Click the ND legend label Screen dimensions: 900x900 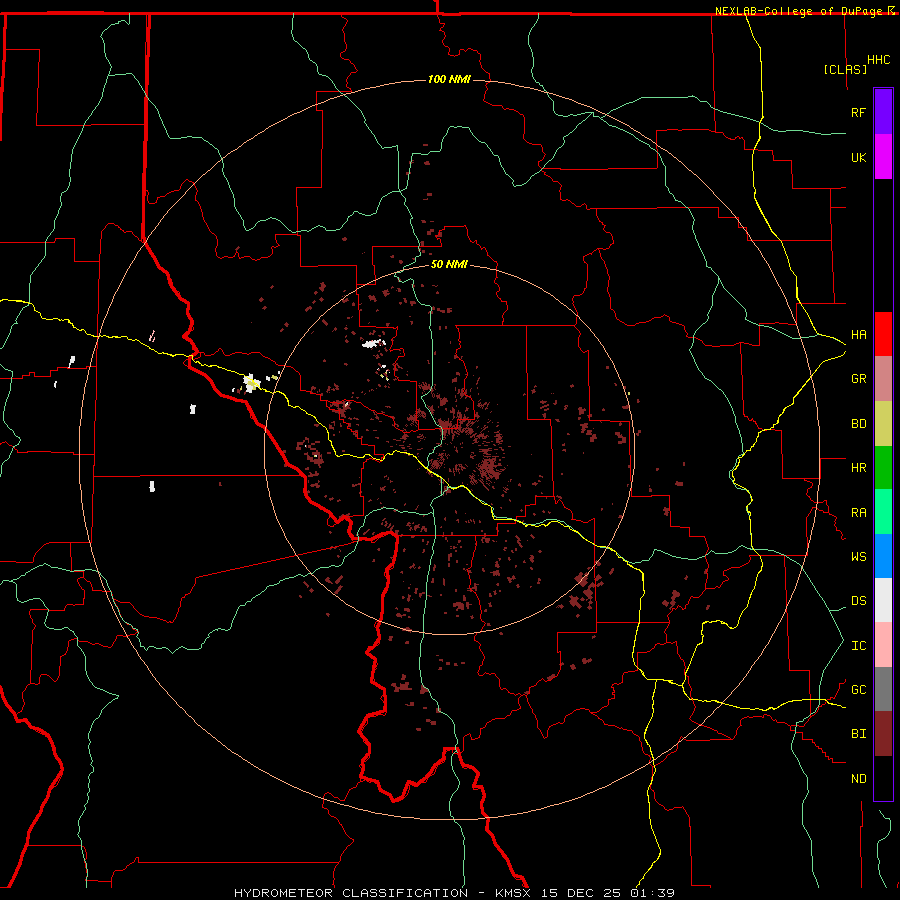pyautogui.click(x=858, y=779)
